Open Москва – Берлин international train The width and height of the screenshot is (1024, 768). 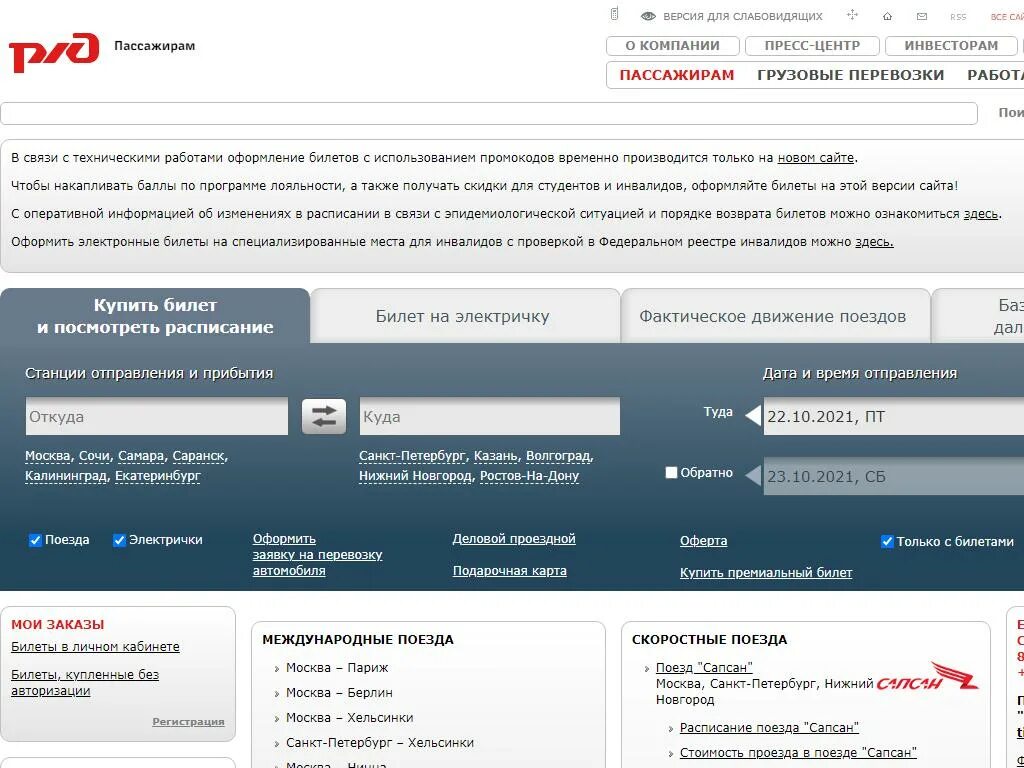[x=339, y=692]
